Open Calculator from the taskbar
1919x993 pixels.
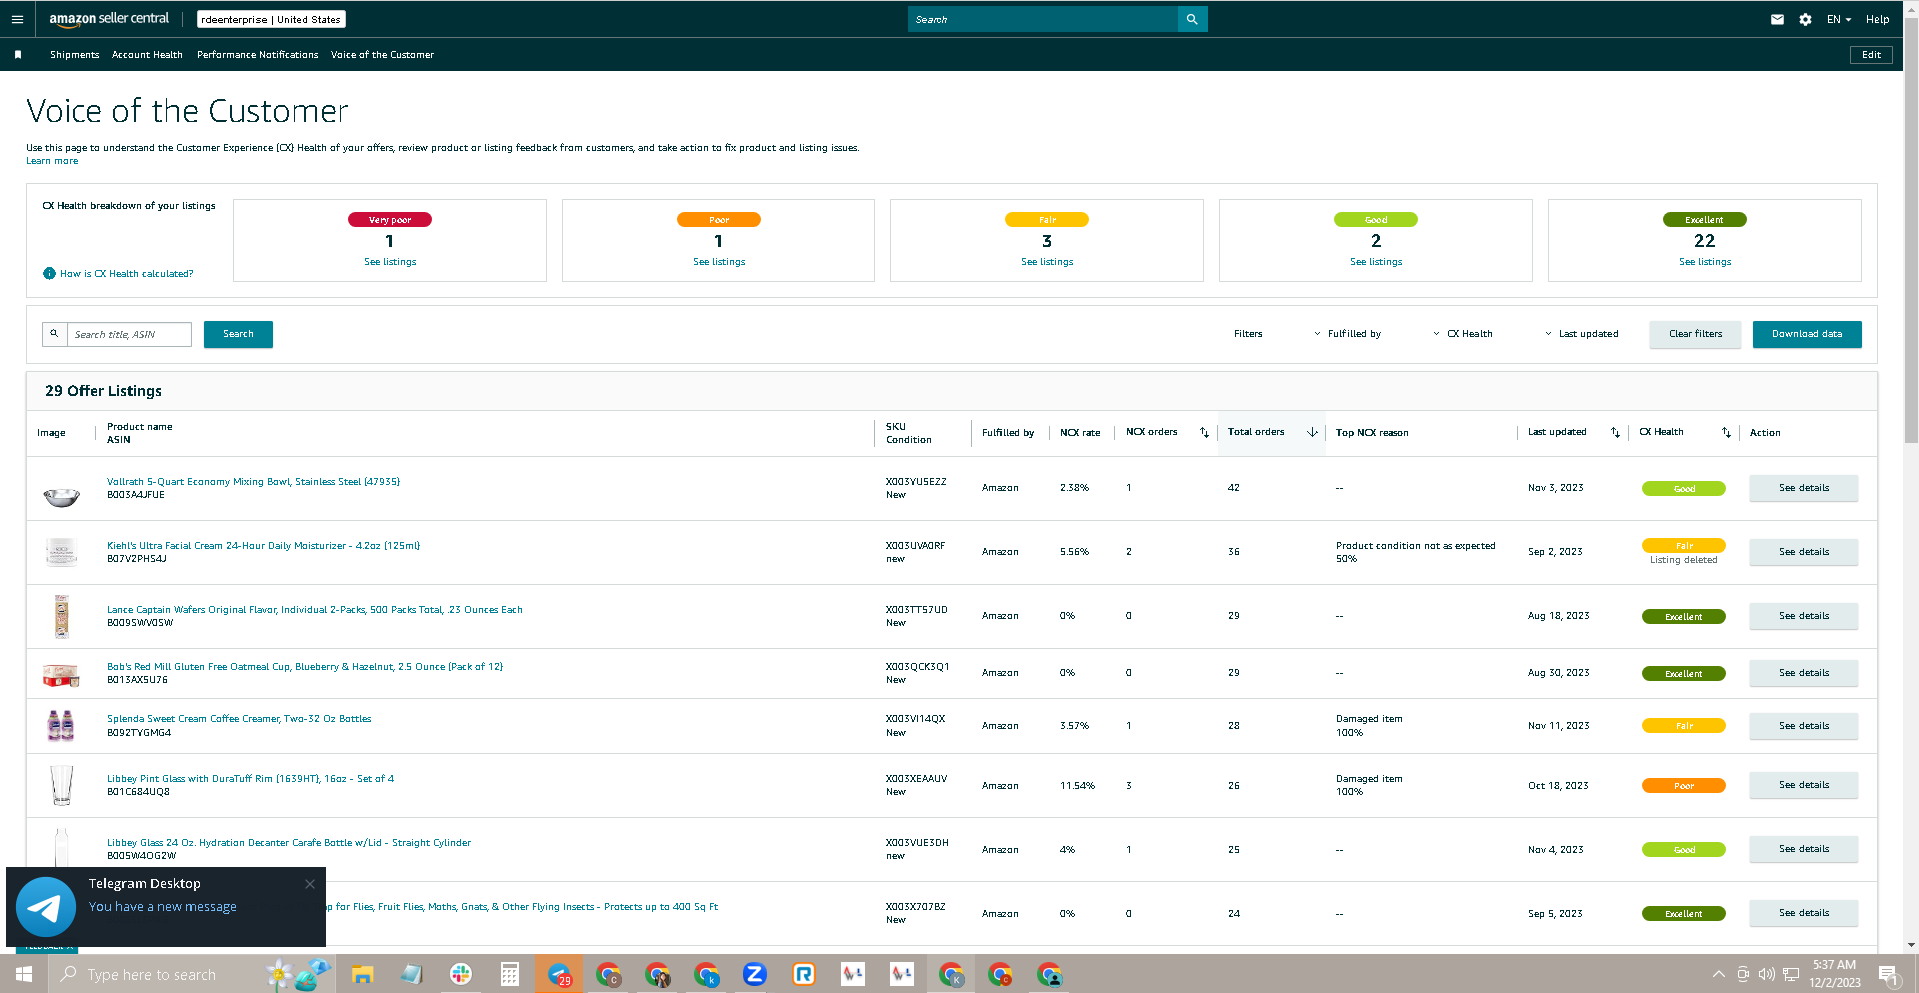click(x=510, y=974)
